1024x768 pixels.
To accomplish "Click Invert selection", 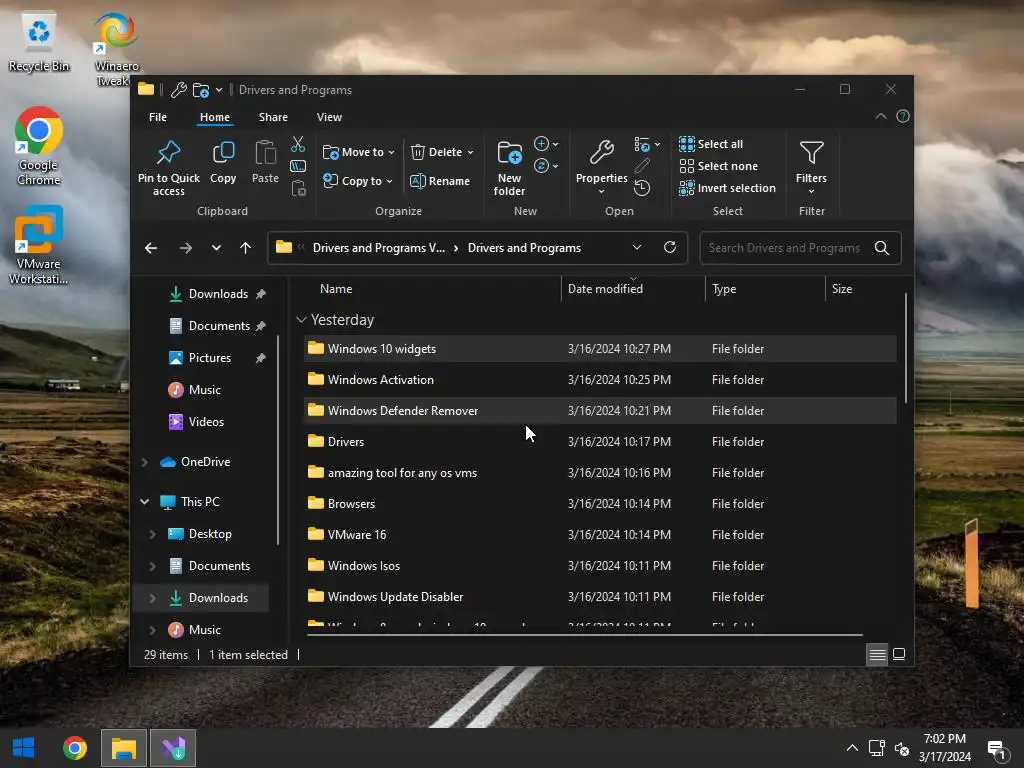I will pyautogui.click(x=727, y=188).
